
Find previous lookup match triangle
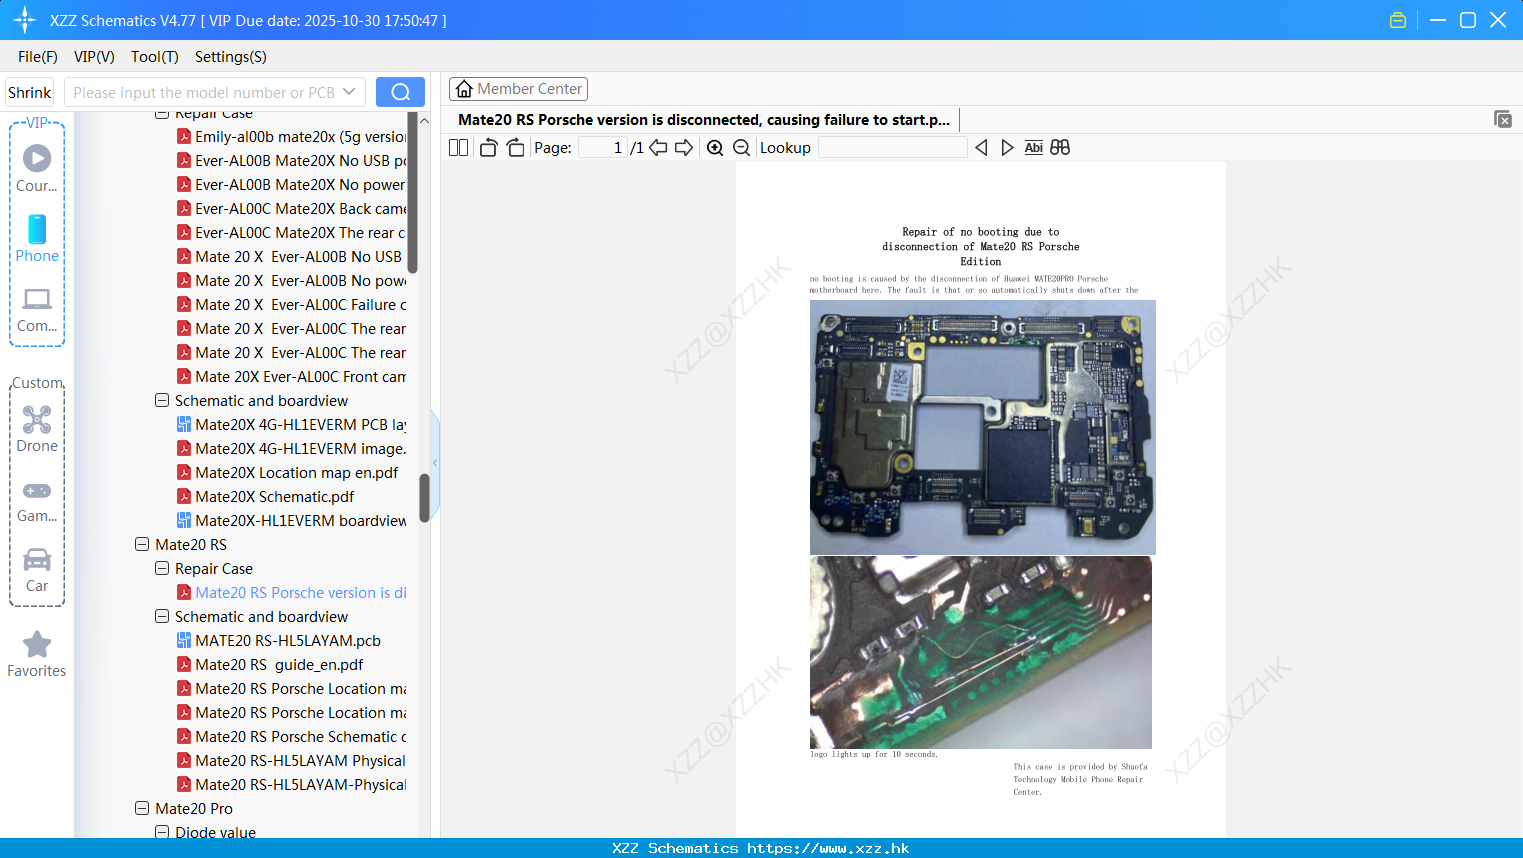pos(981,148)
